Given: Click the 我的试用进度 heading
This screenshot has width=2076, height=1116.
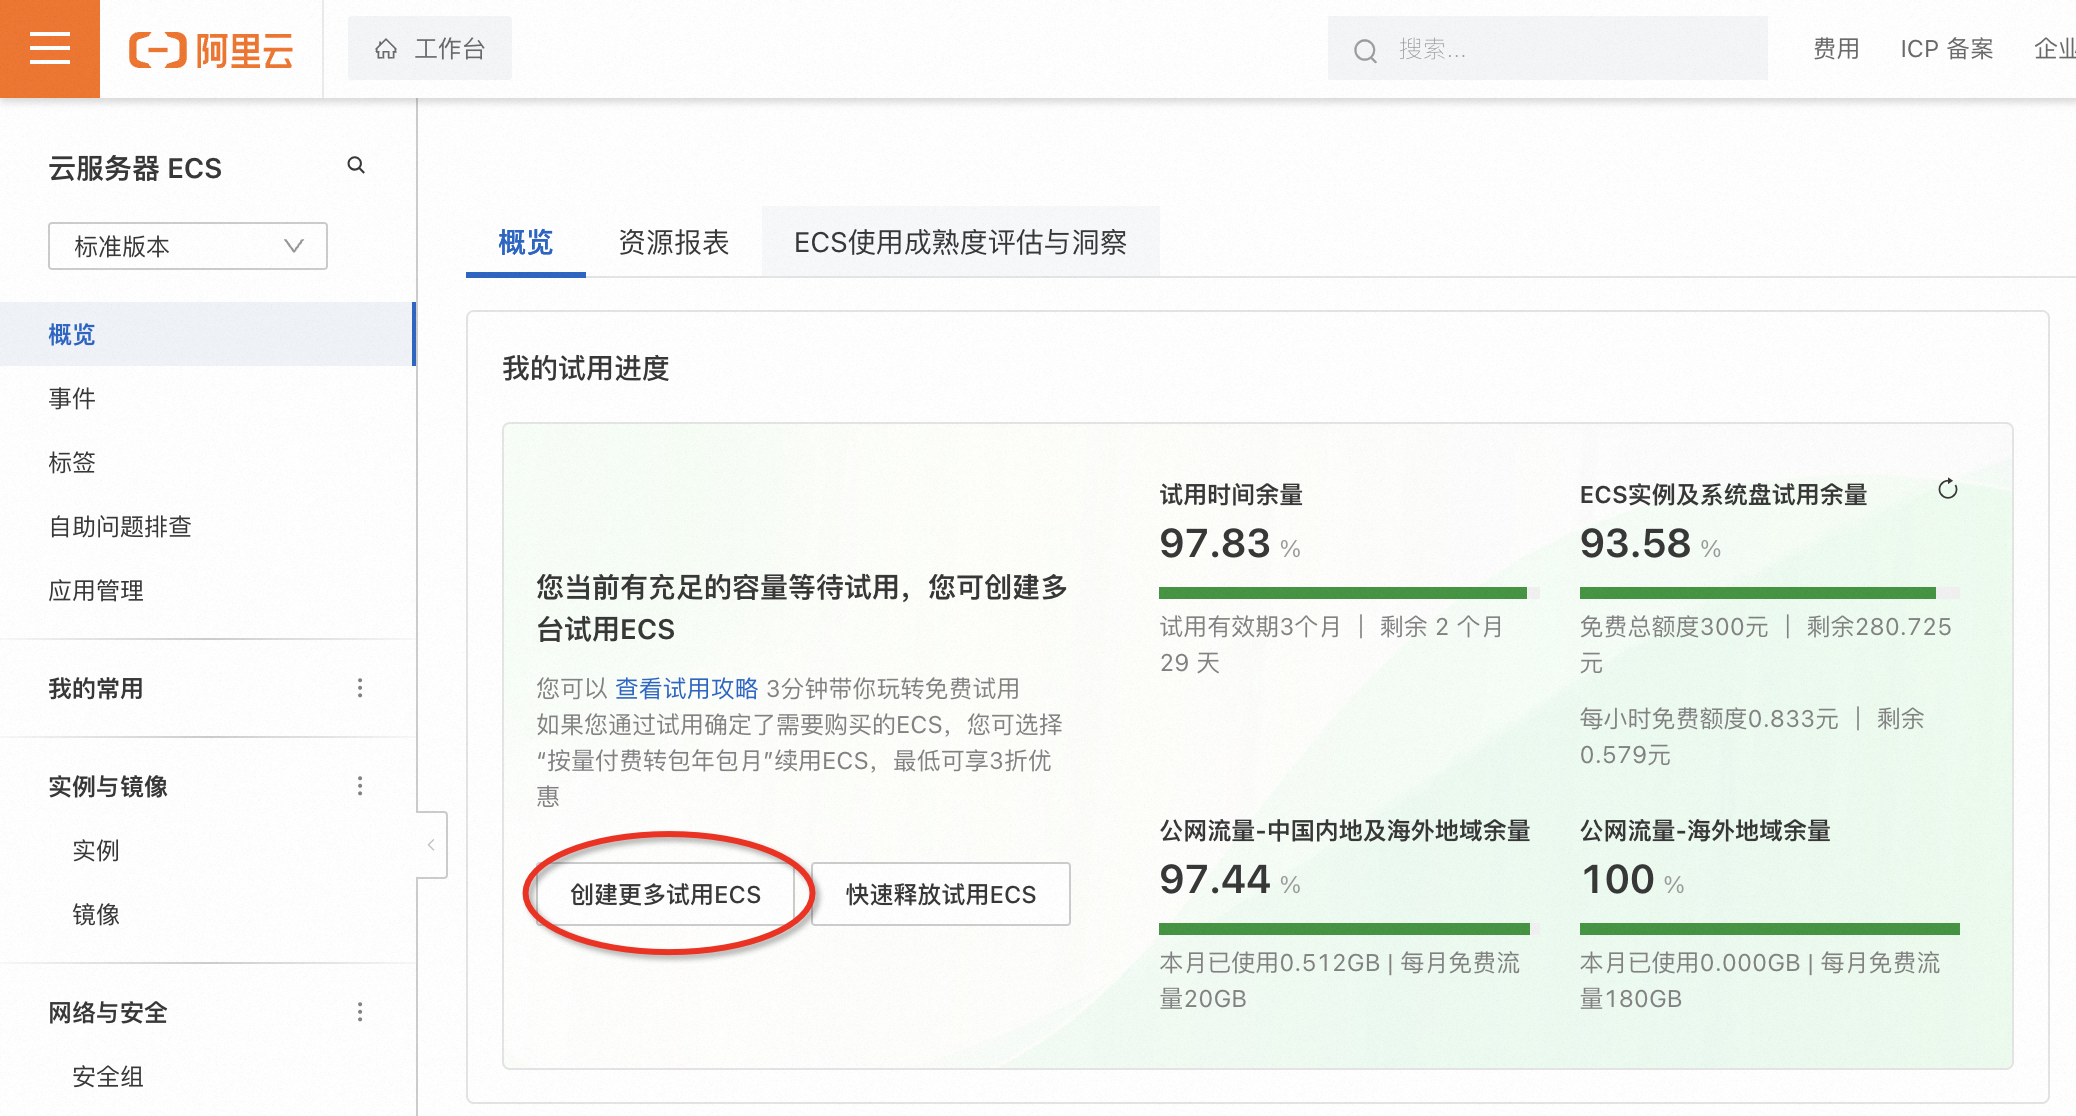Looking at the screenshot, I should click(586, 368).
